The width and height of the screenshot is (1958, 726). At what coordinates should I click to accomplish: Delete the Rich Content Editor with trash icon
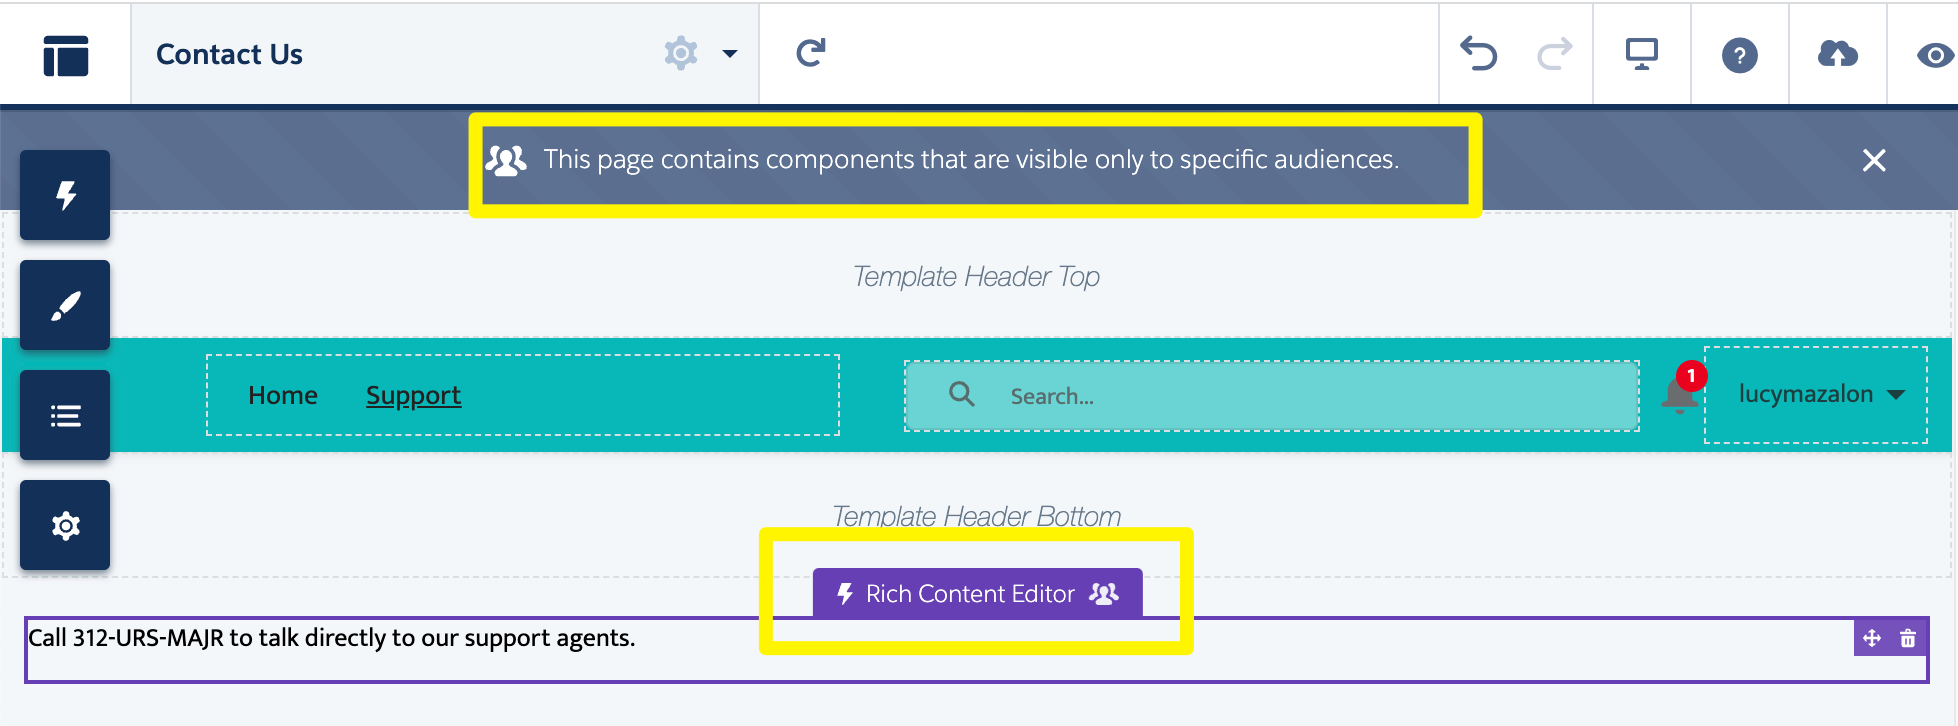(x=1908, y=638)
